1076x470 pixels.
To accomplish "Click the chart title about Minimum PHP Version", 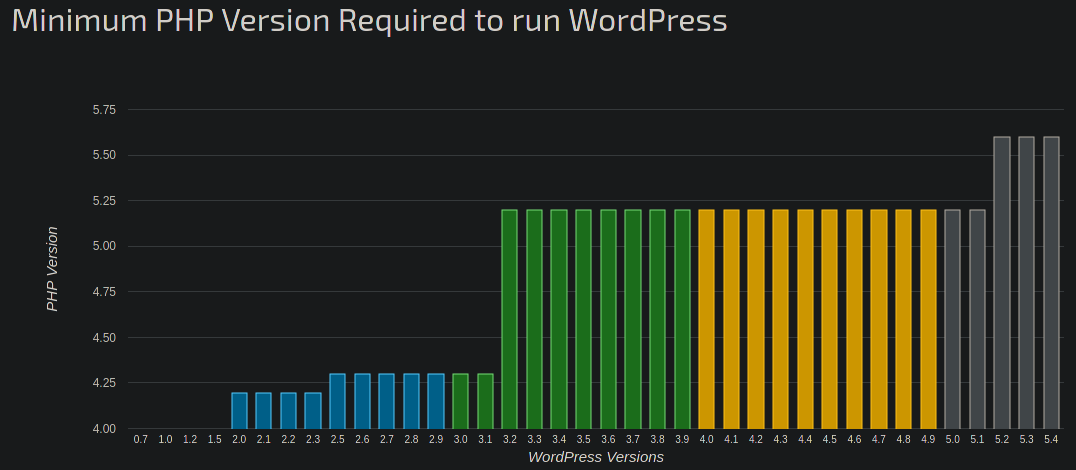I will coord(369,21).
